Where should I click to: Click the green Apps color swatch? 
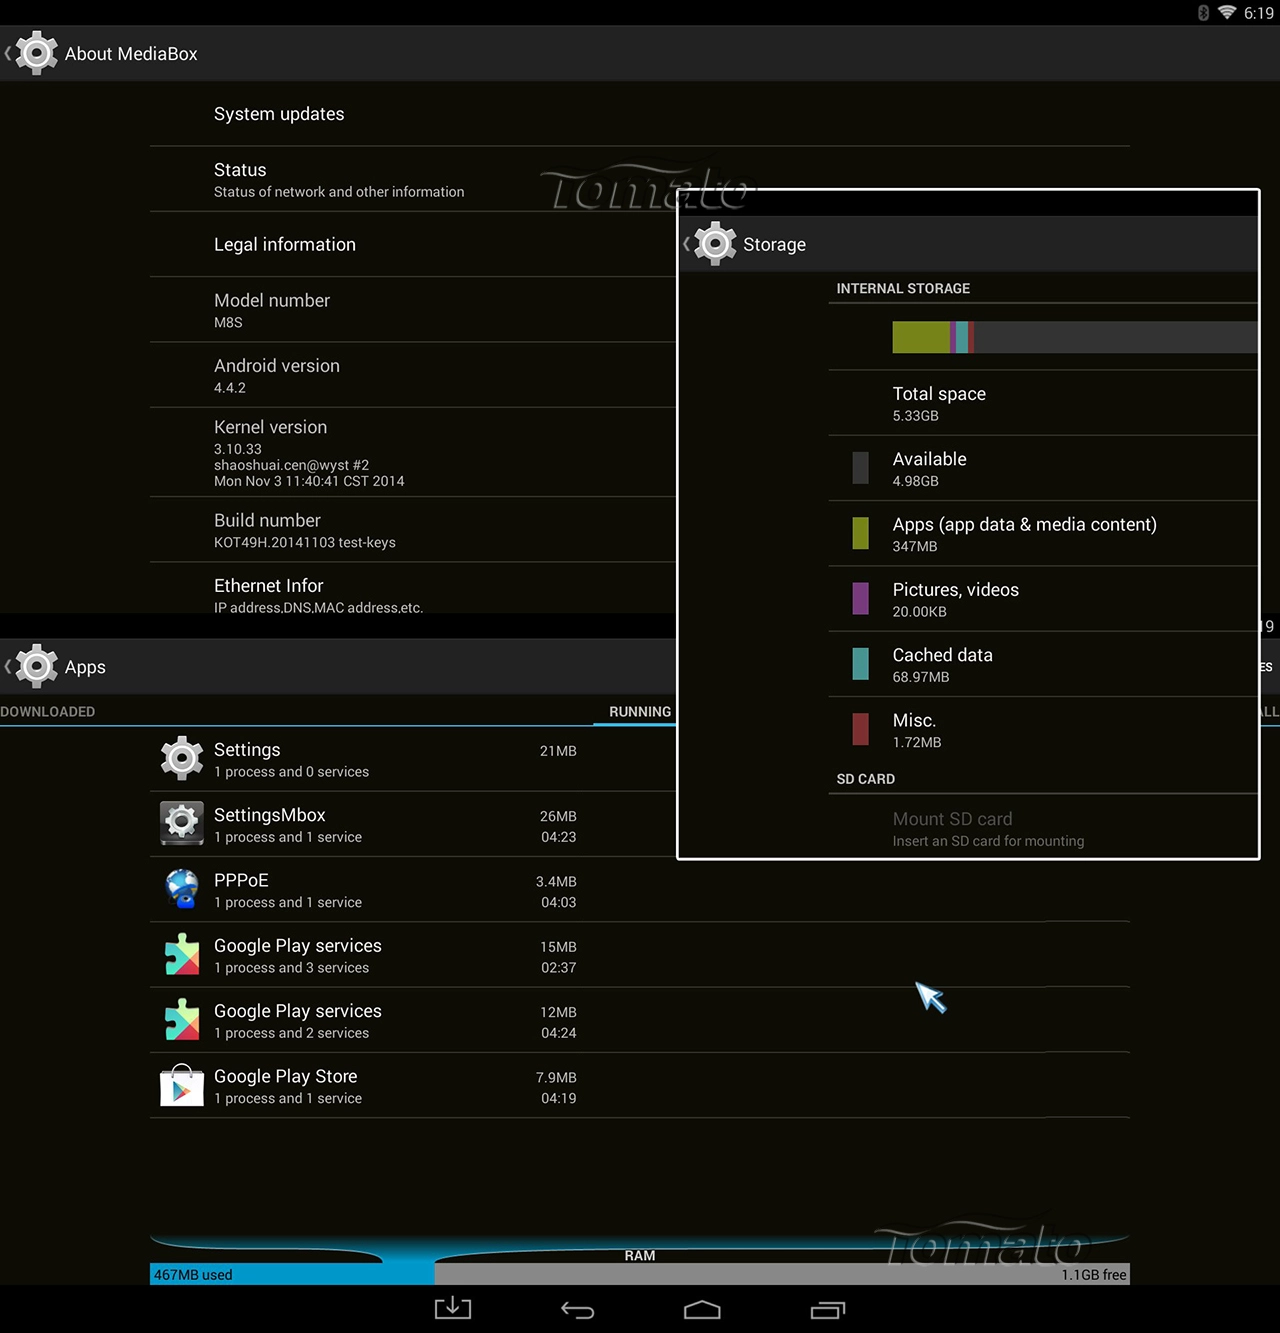click(x=860, y=533)
